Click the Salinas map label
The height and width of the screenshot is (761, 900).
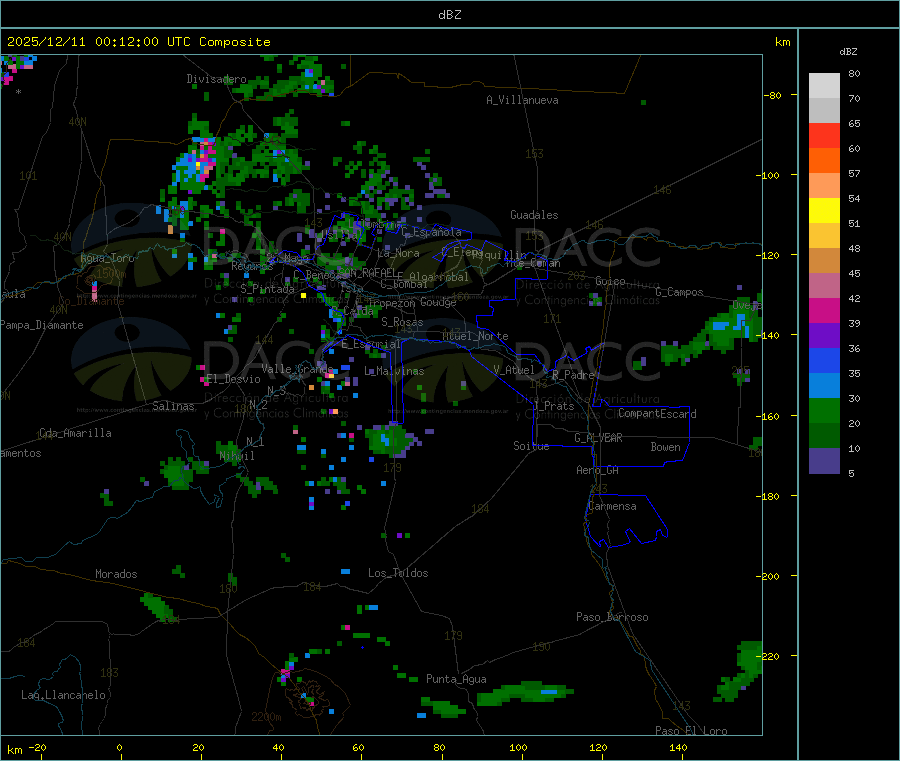click(x=173, y=406)
